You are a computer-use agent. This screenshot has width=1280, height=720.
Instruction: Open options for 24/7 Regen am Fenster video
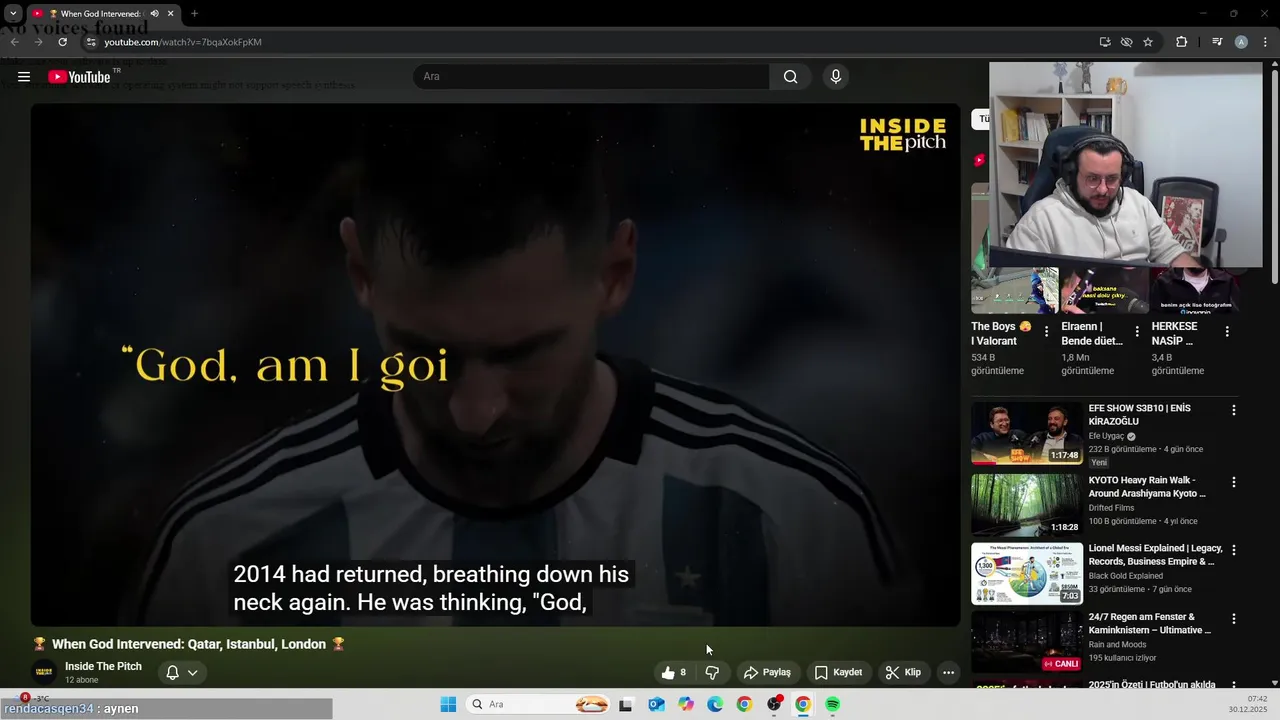coord(1233,619)
